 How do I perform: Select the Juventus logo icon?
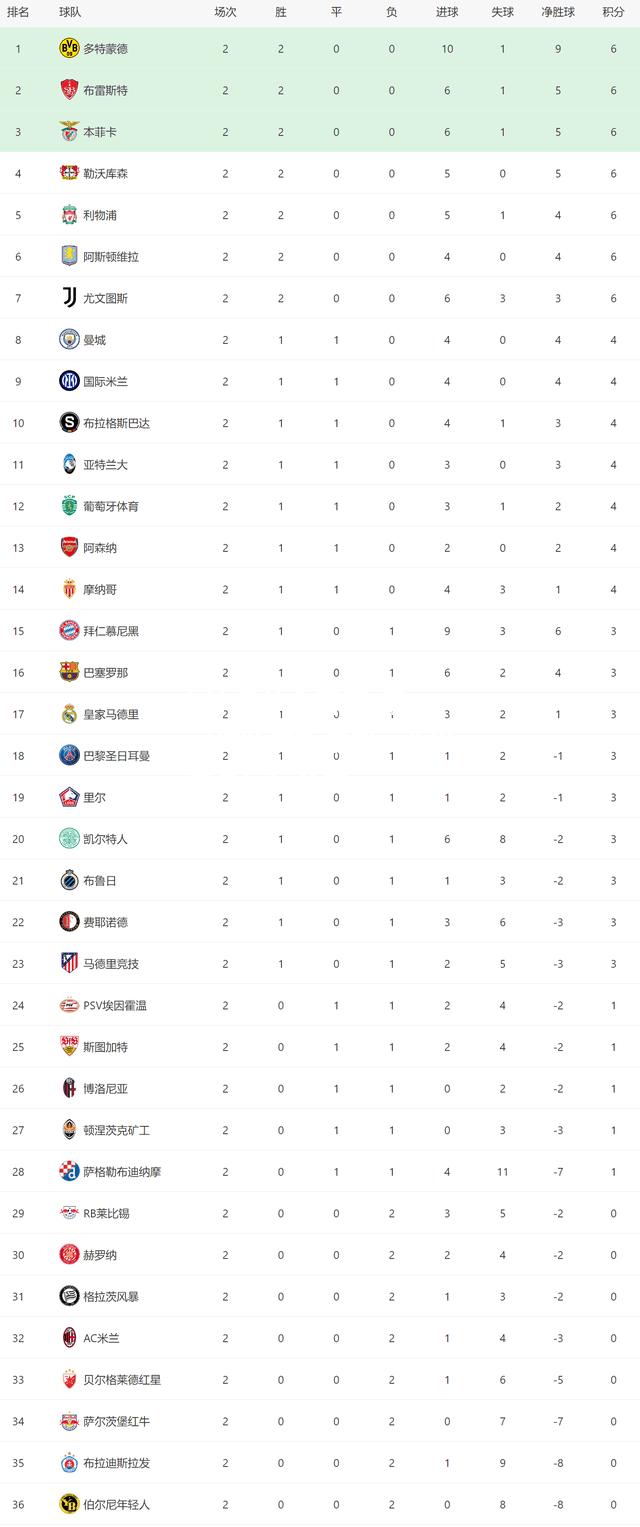click(69, 298)
